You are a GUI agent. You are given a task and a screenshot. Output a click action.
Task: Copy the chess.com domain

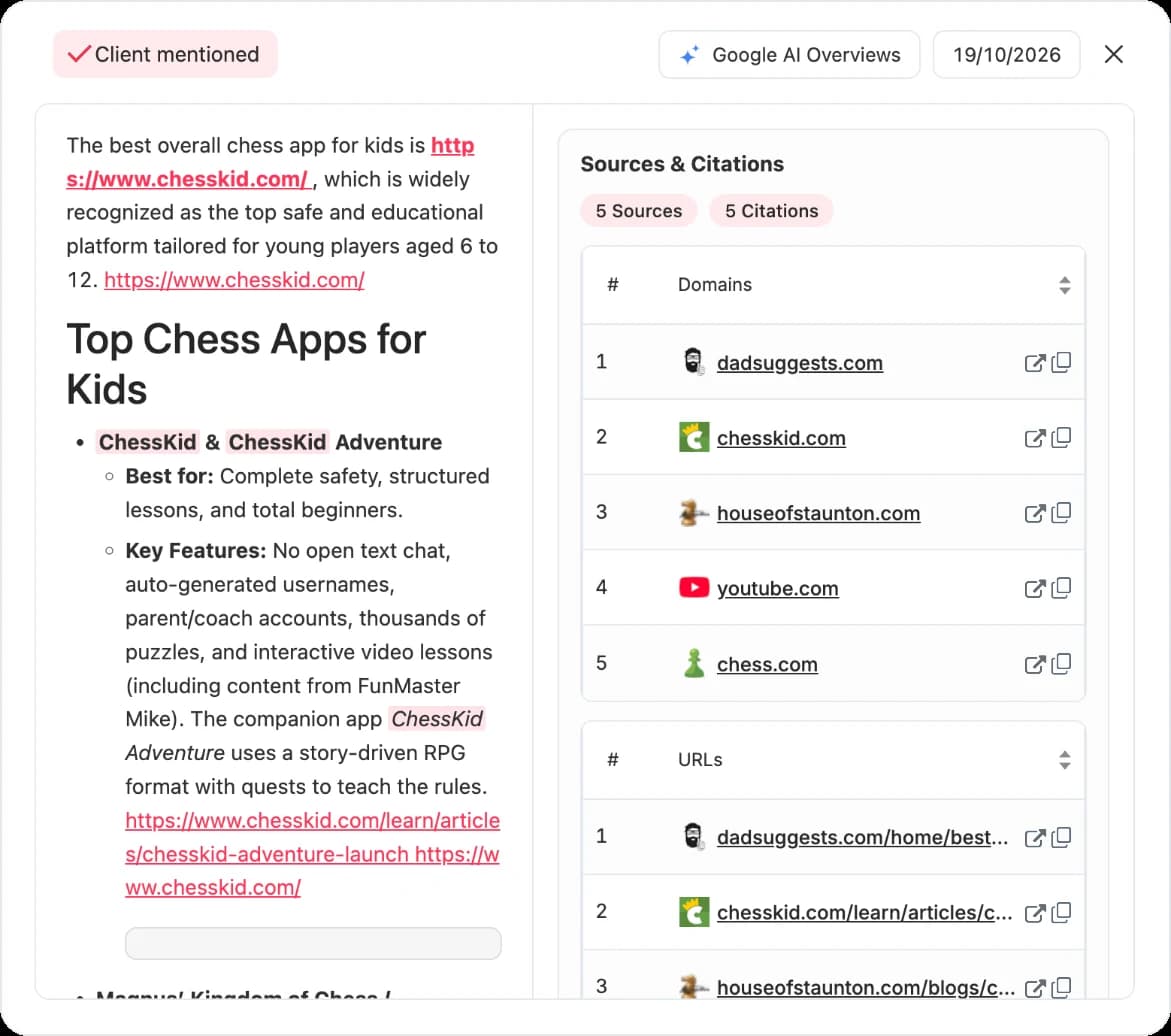1061,664
